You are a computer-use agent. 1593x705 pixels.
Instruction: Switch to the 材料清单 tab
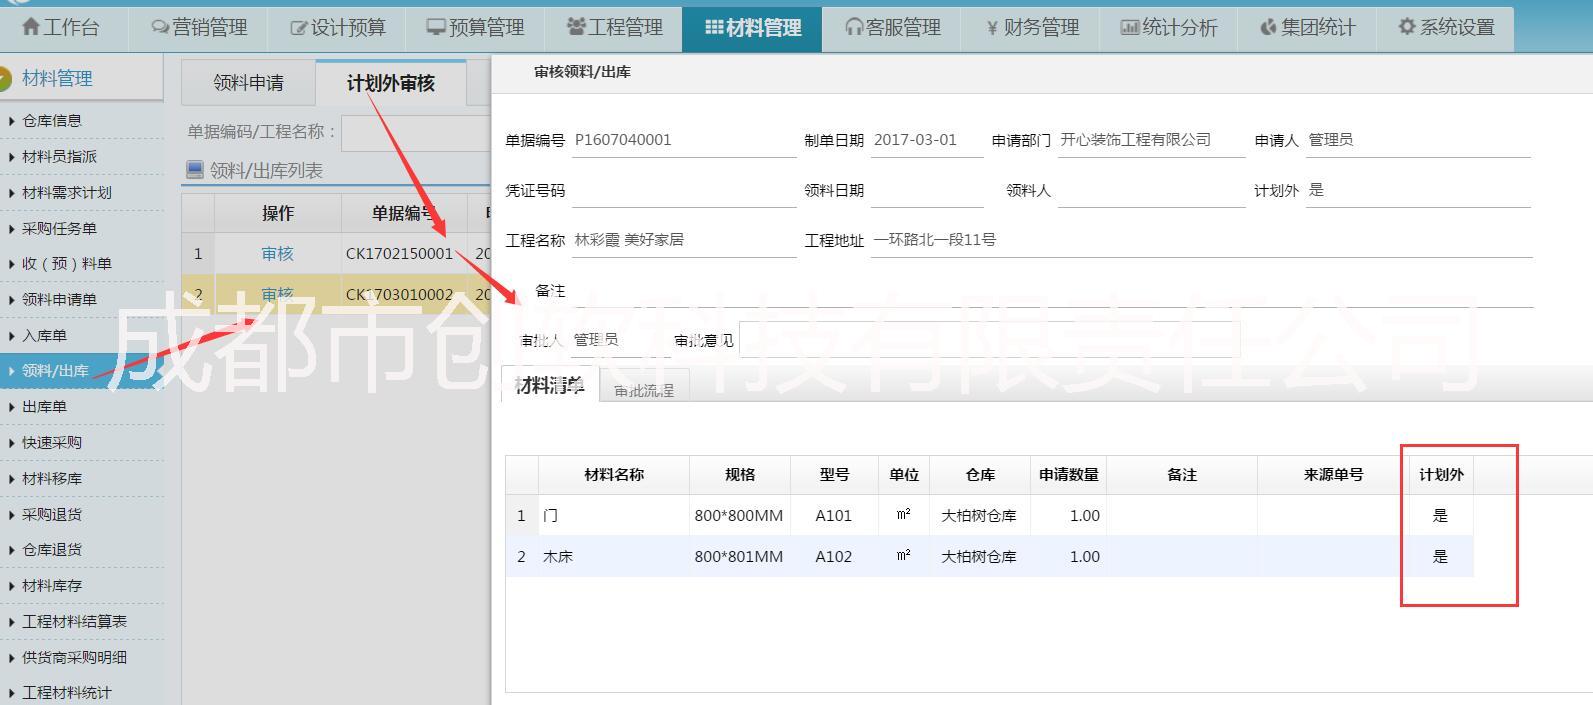pos(550,385)
